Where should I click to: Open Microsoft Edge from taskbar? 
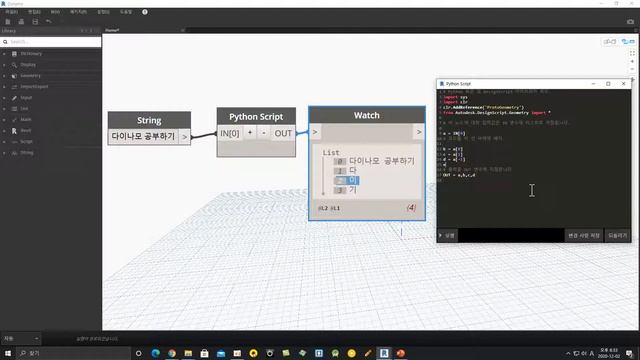(156, 353)
